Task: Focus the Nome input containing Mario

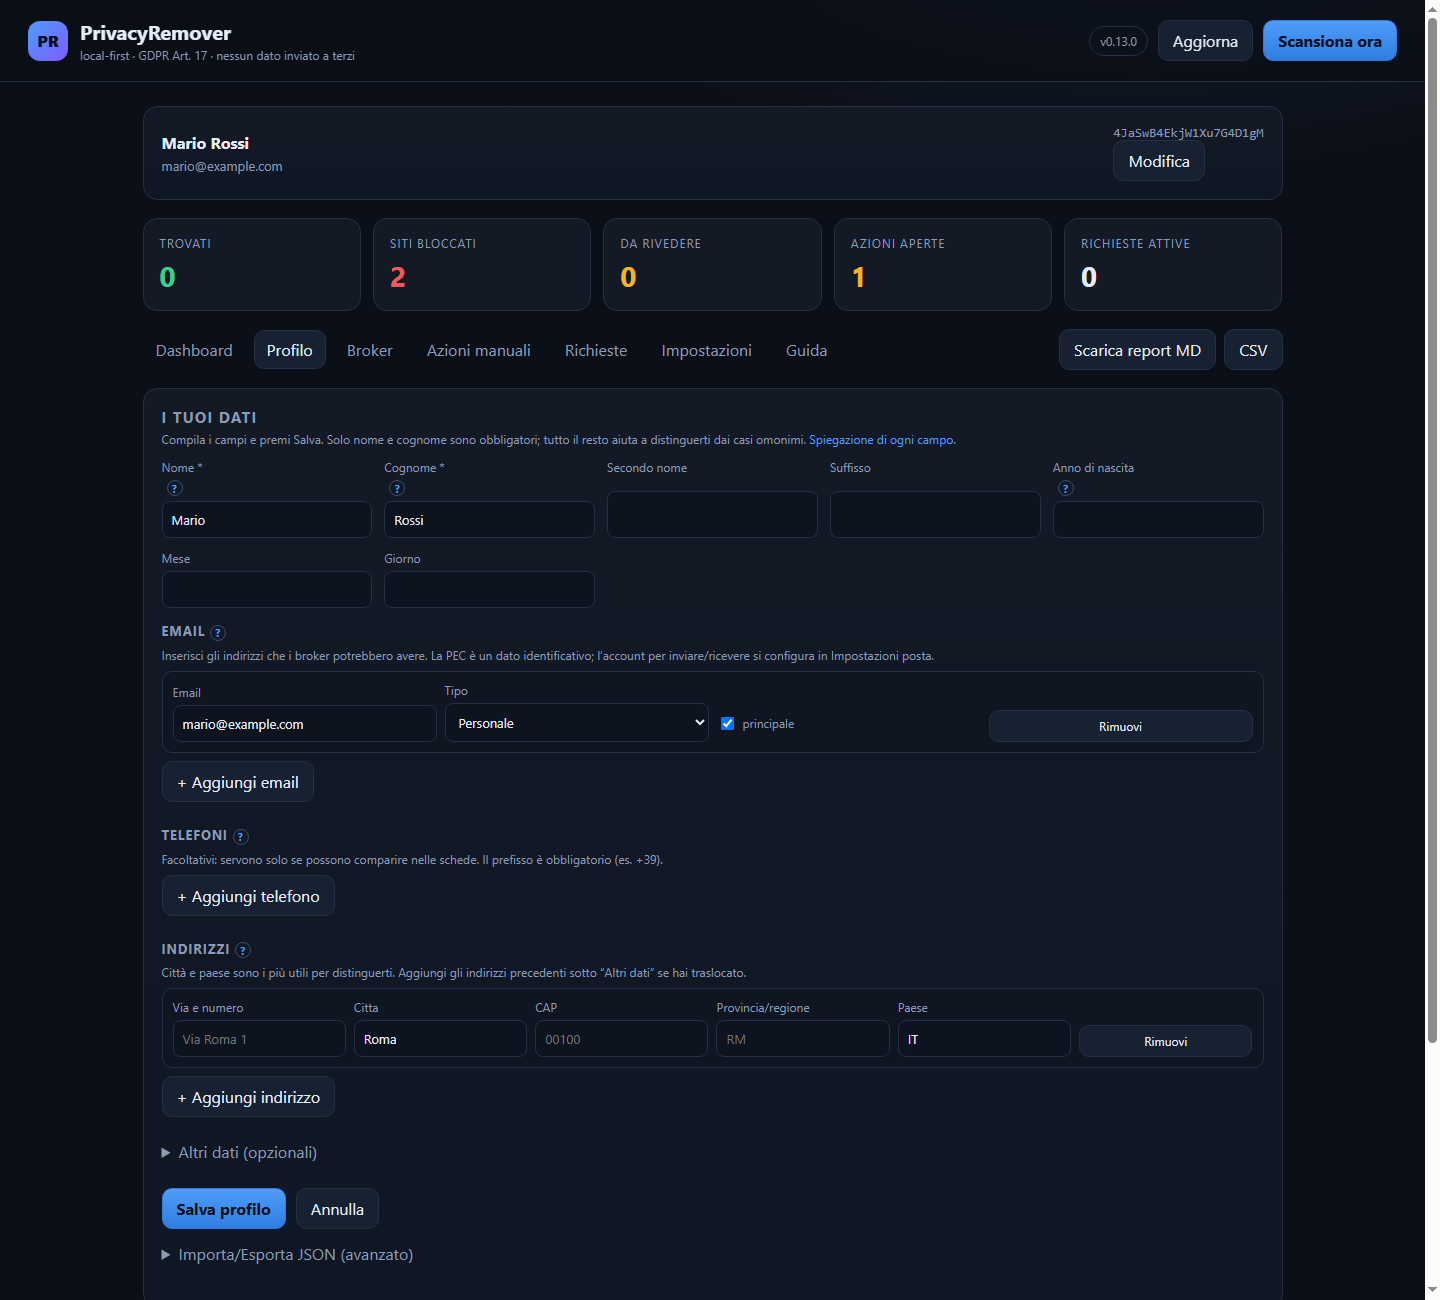Action: [x=267, y=520]
